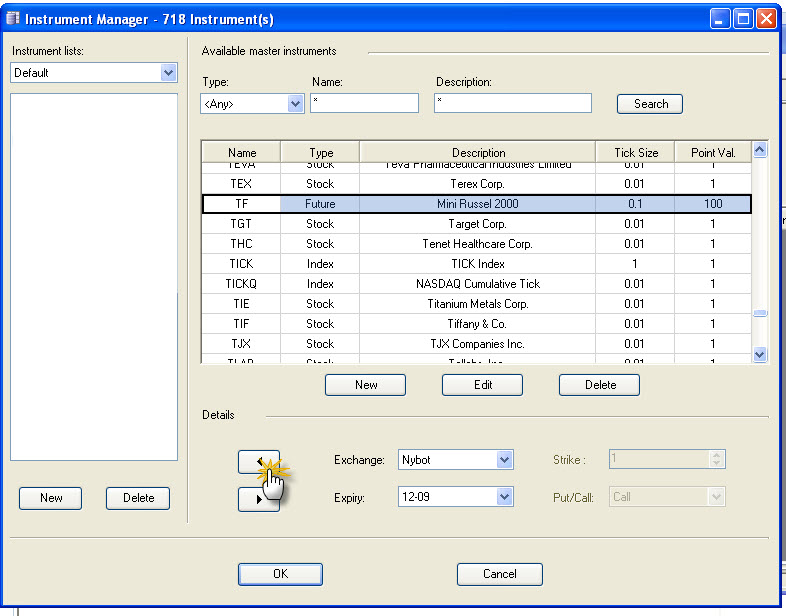This screenshot has height=616, width=786.
Task: Click New under the instrument lists panel
Action: pos(51,498)
